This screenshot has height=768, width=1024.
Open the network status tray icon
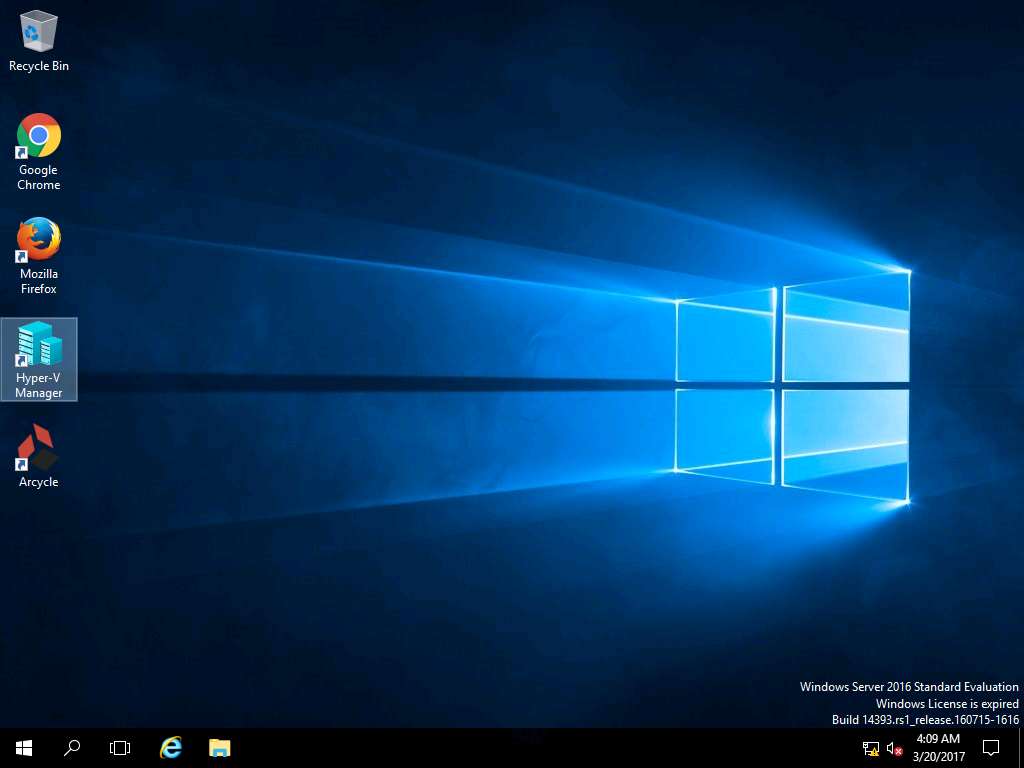click(x=871, y=748)
